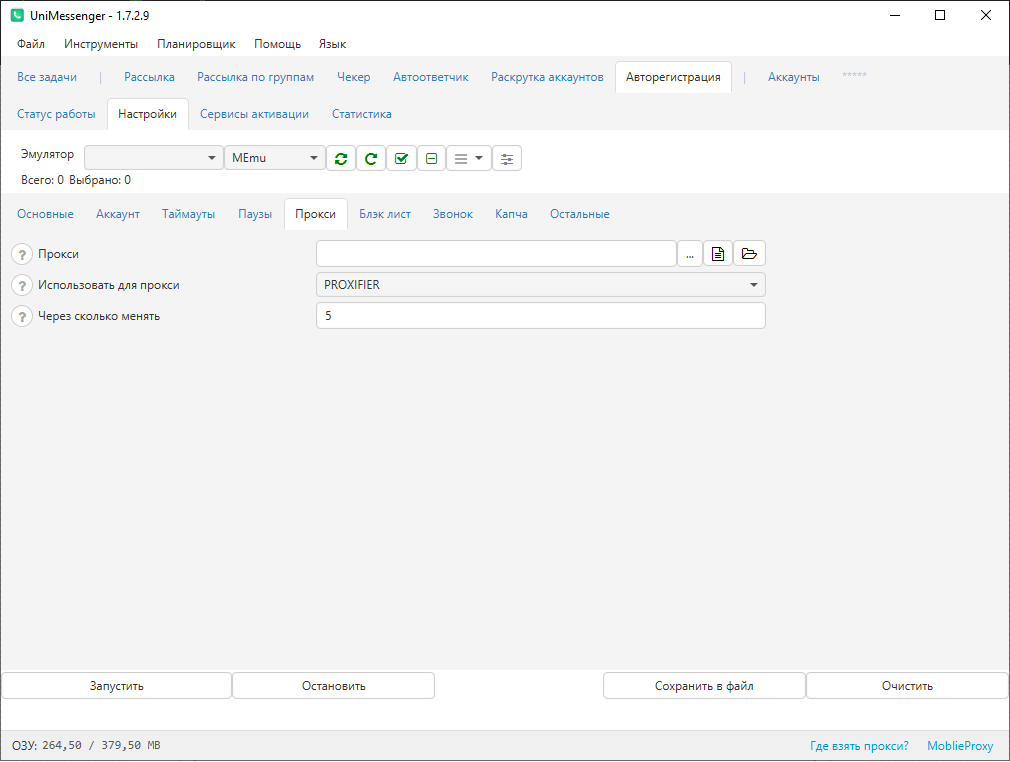
Task: Switch to Аккаунт settings tab
Action: (x=118, y=214)
